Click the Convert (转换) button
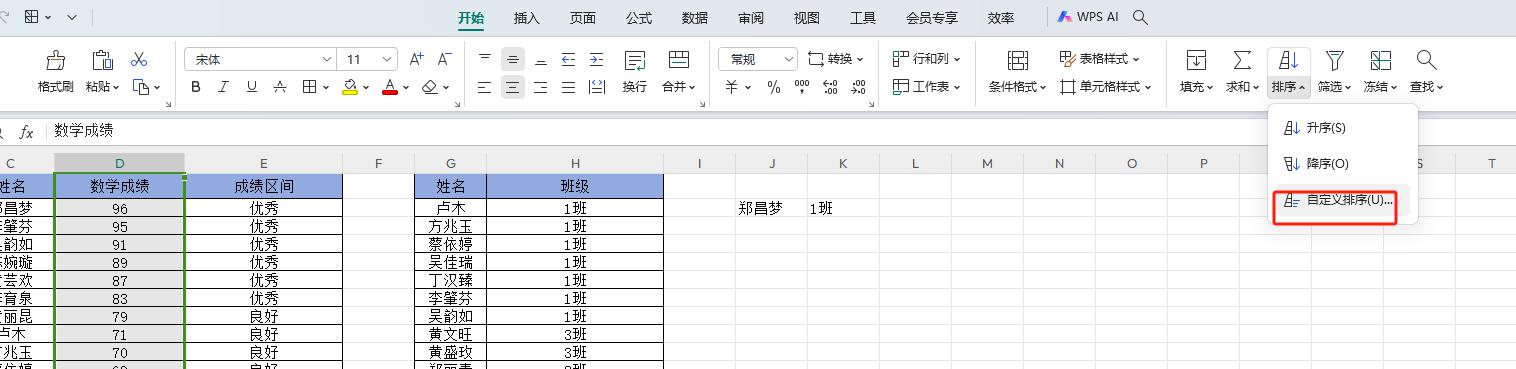1516x369 pixels. tap(835, 60)
